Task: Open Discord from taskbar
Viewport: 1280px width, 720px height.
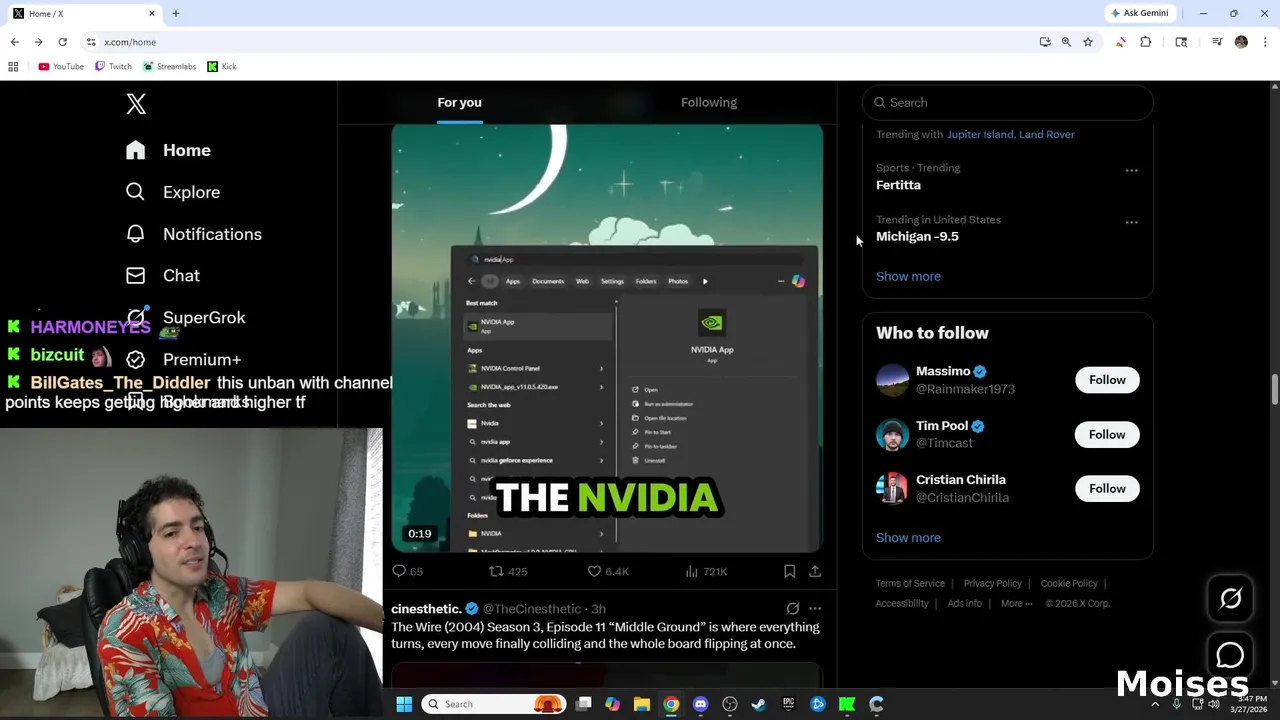Action: 700,704
